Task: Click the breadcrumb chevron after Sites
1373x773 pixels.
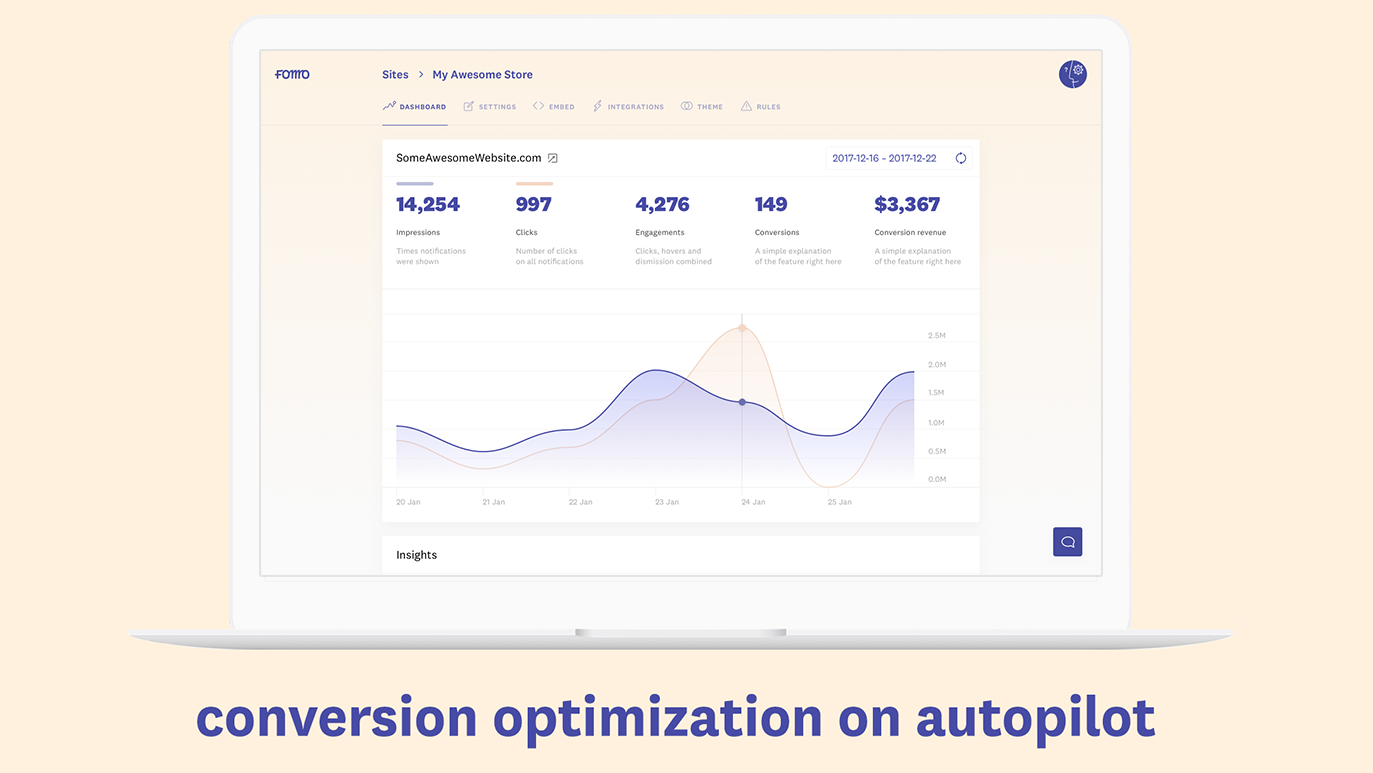Action: (x=421, y=75)
